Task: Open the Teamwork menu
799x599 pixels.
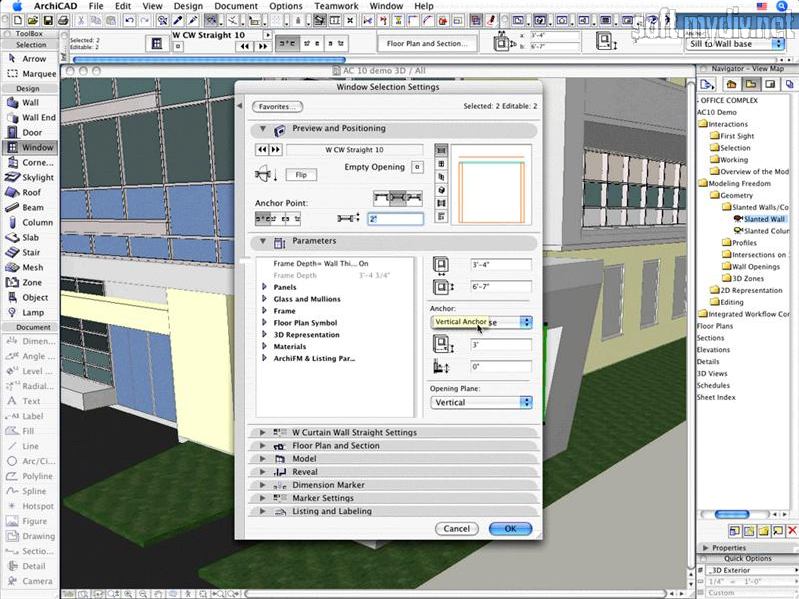Action: (x=336, y=6)
